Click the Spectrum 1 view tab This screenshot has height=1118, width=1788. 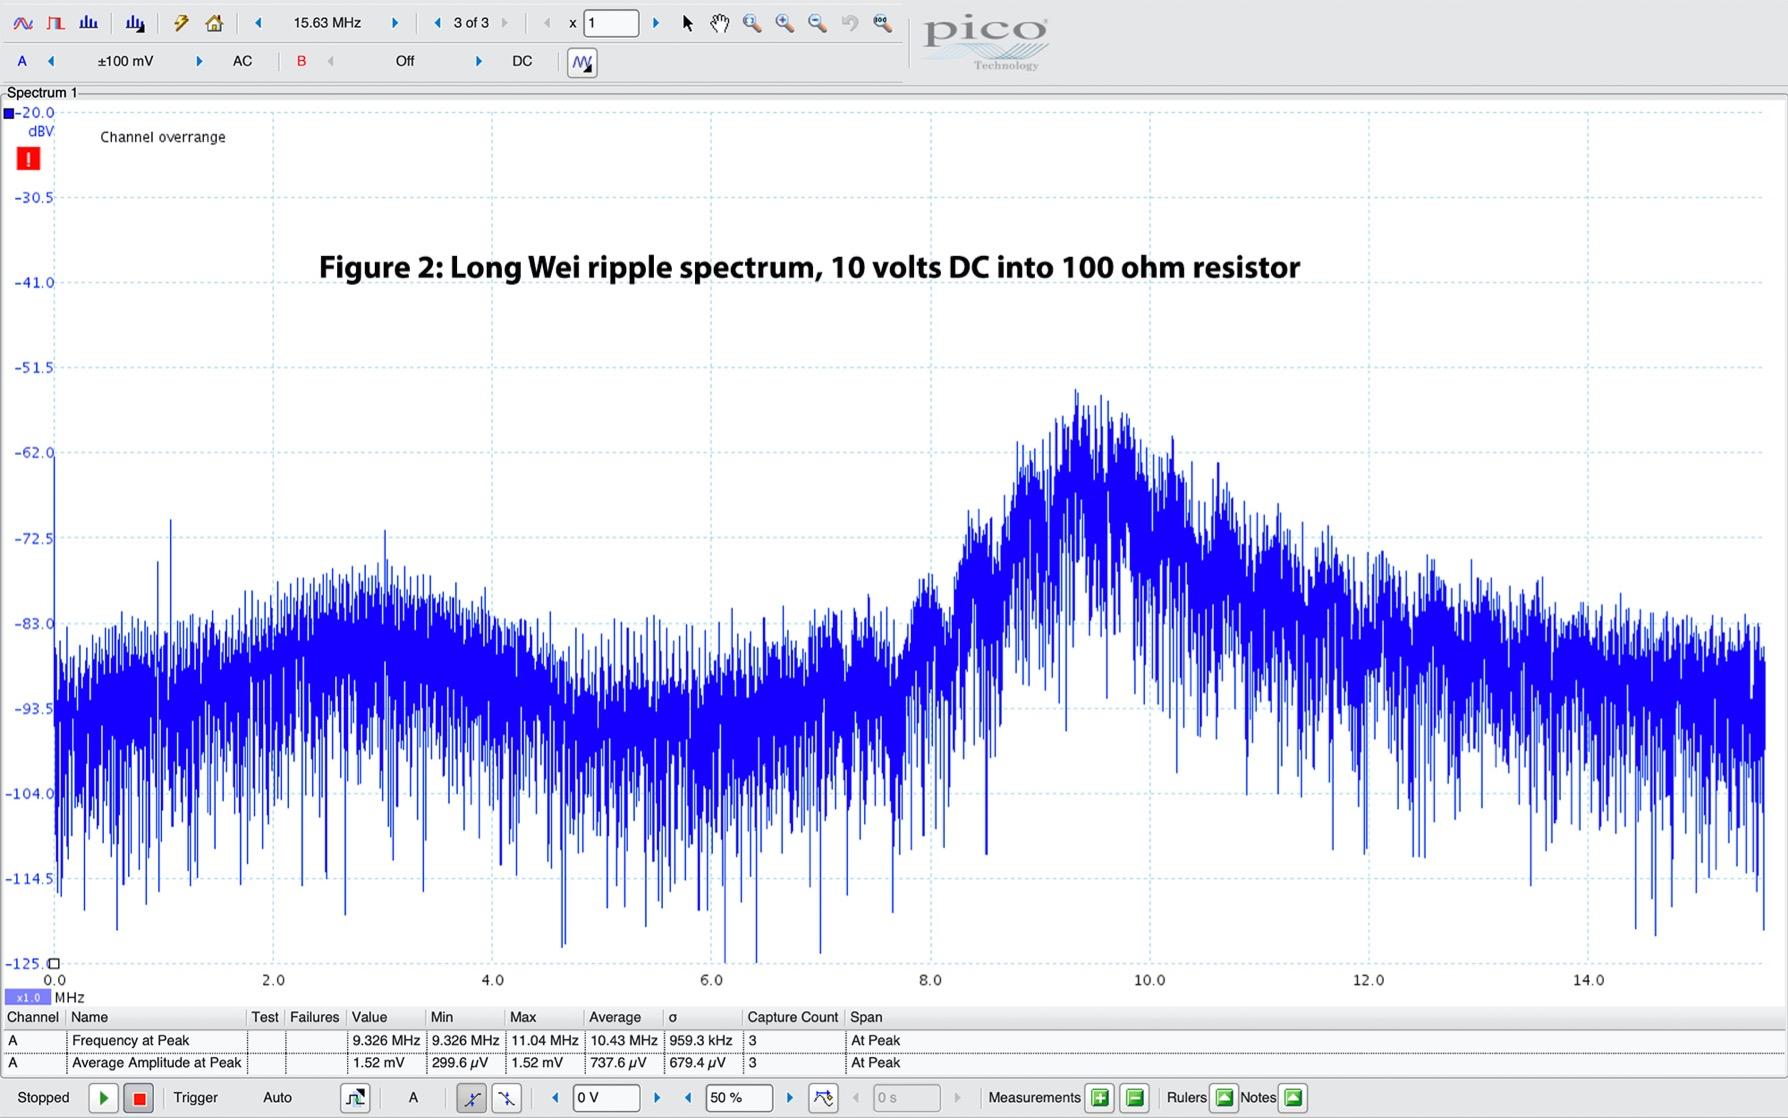(42, 93)
